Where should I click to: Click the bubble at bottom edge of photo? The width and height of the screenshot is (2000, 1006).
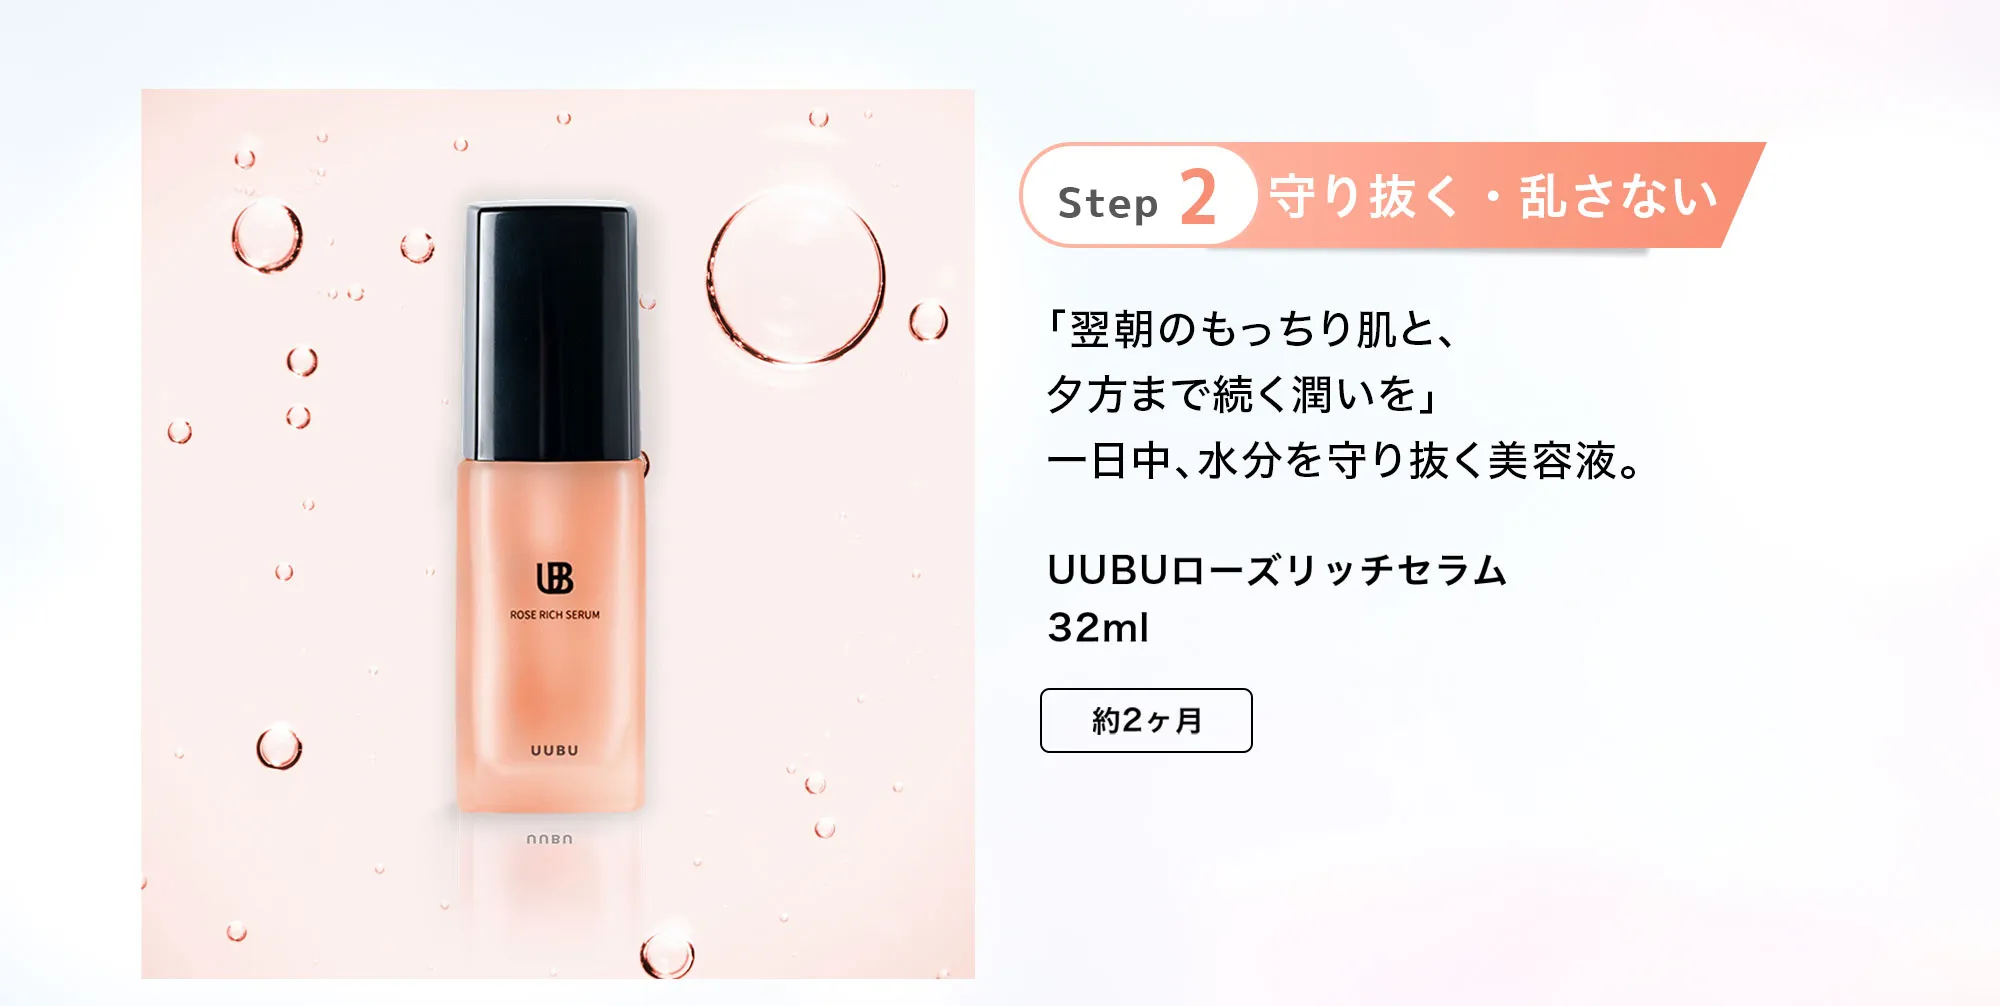click(667, 955)
